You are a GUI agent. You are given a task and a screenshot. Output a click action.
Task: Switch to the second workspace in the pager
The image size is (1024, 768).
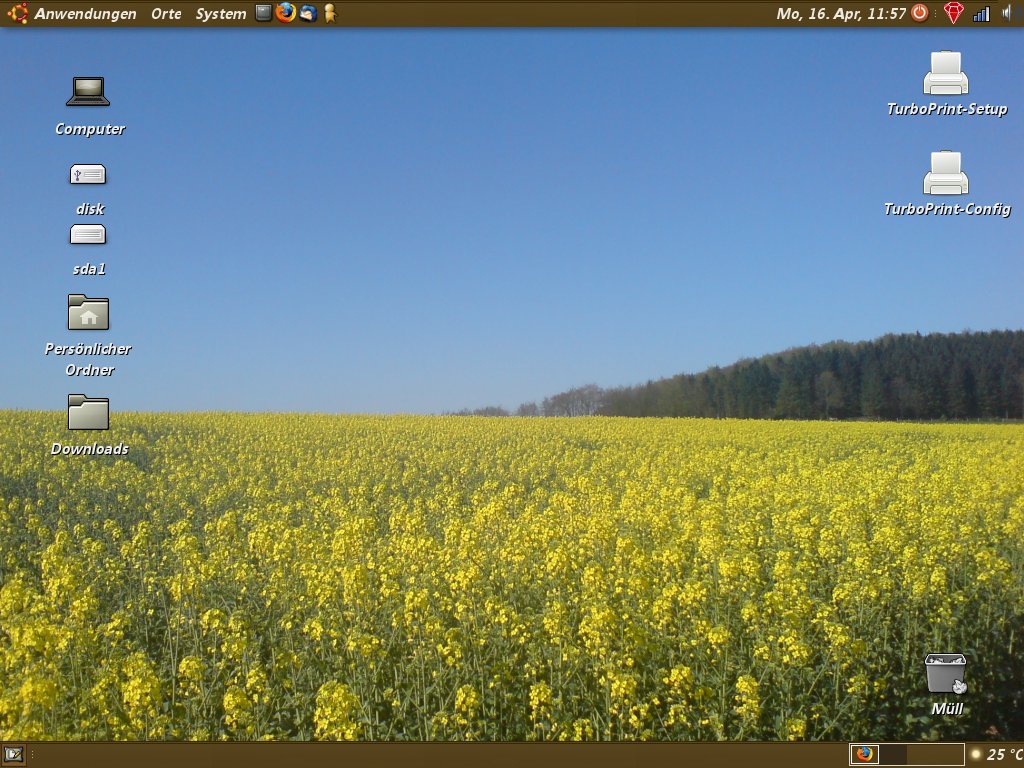pos(893,754)
